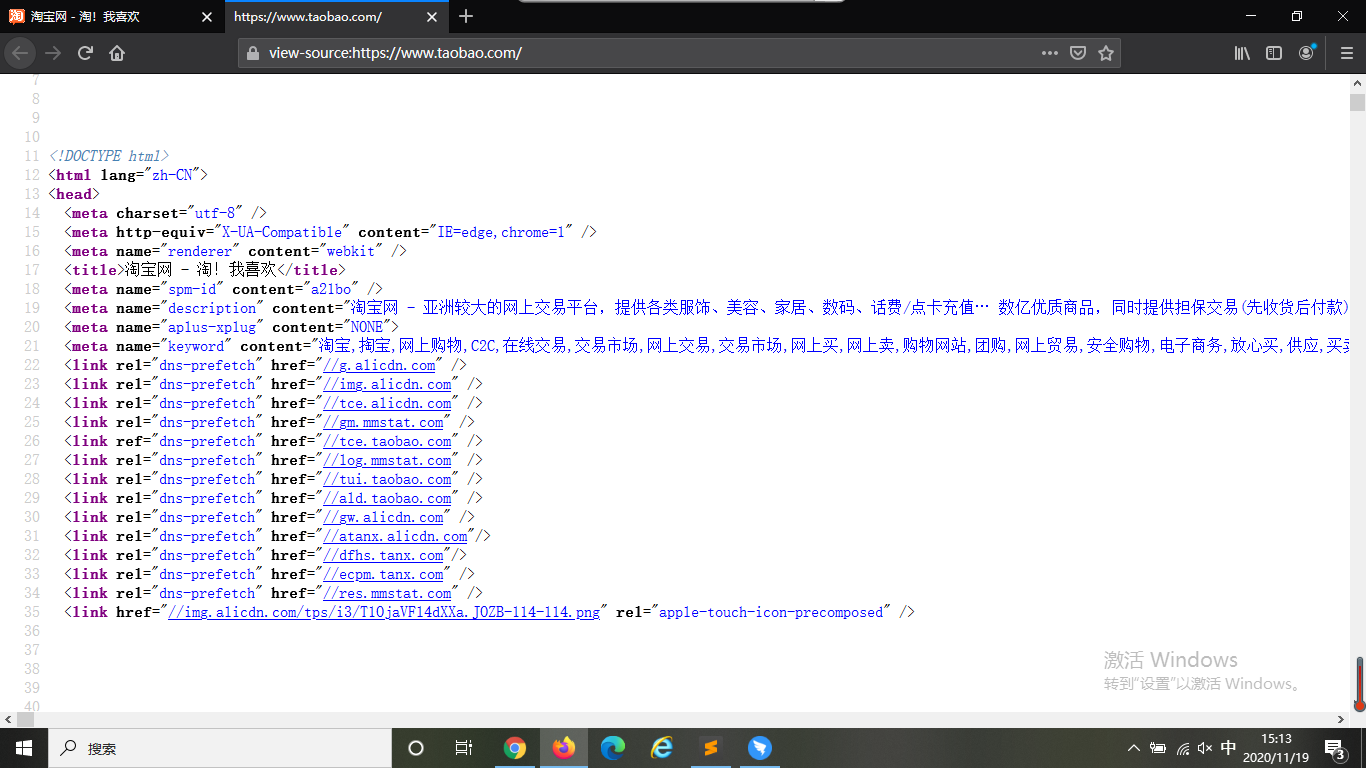Open the Firefox Account avatar icon
The image size is (1366, 768).
coord(1307,53)
